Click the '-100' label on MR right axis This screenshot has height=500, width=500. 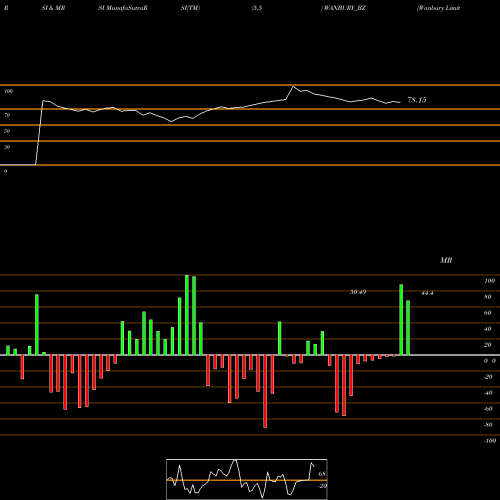click(490, 441)
